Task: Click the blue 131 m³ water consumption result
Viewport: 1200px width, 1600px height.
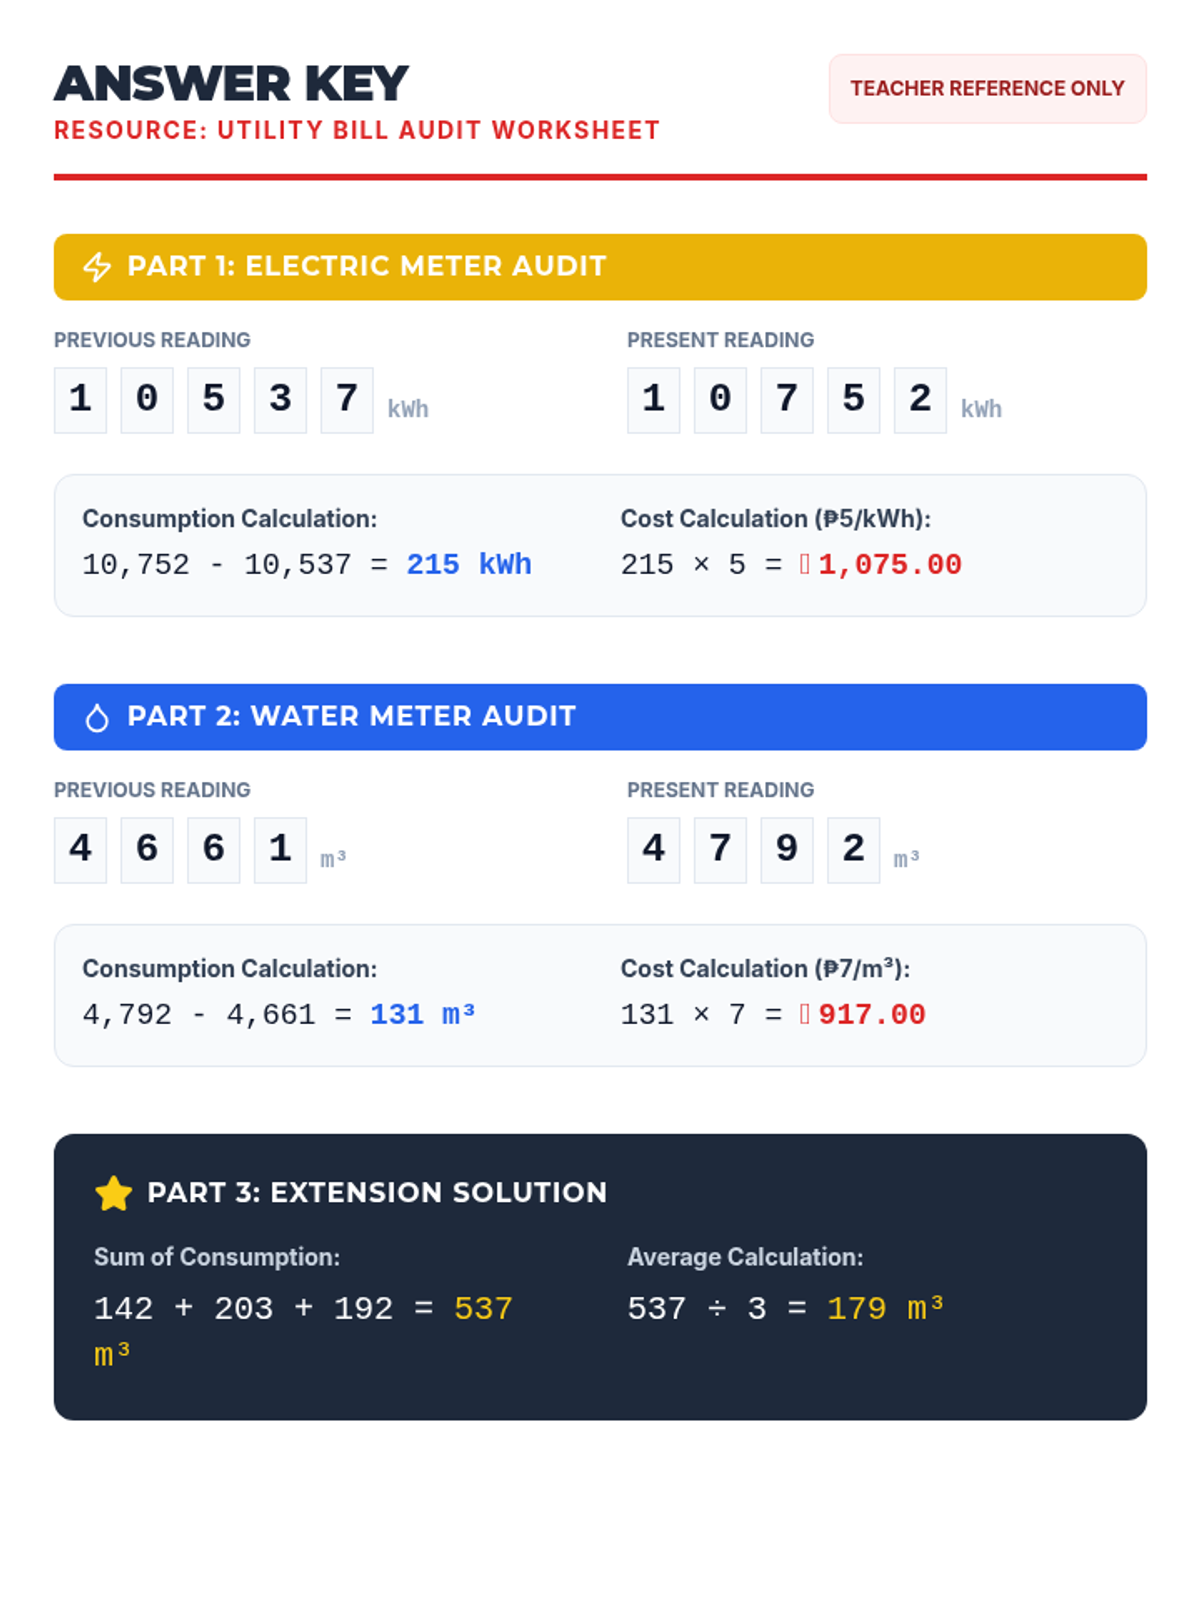Action: click(422, 1015)
